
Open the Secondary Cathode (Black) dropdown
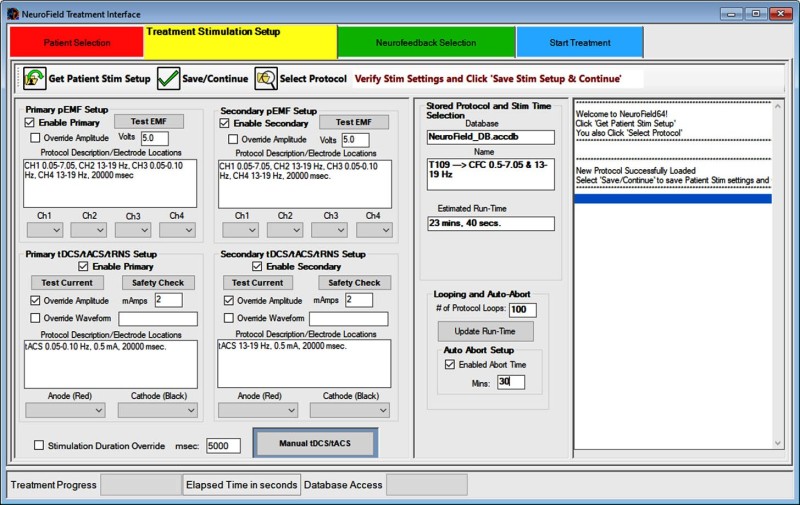(x=349, y=410)
